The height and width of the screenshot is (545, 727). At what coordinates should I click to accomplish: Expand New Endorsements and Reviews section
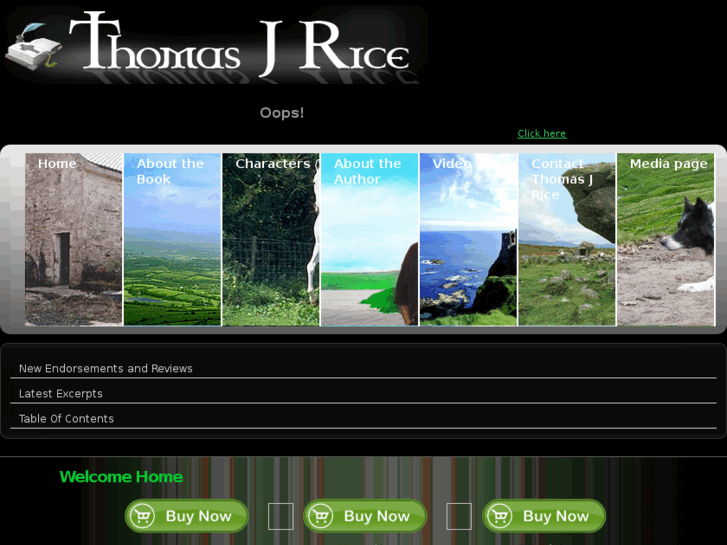pos(364,368)
